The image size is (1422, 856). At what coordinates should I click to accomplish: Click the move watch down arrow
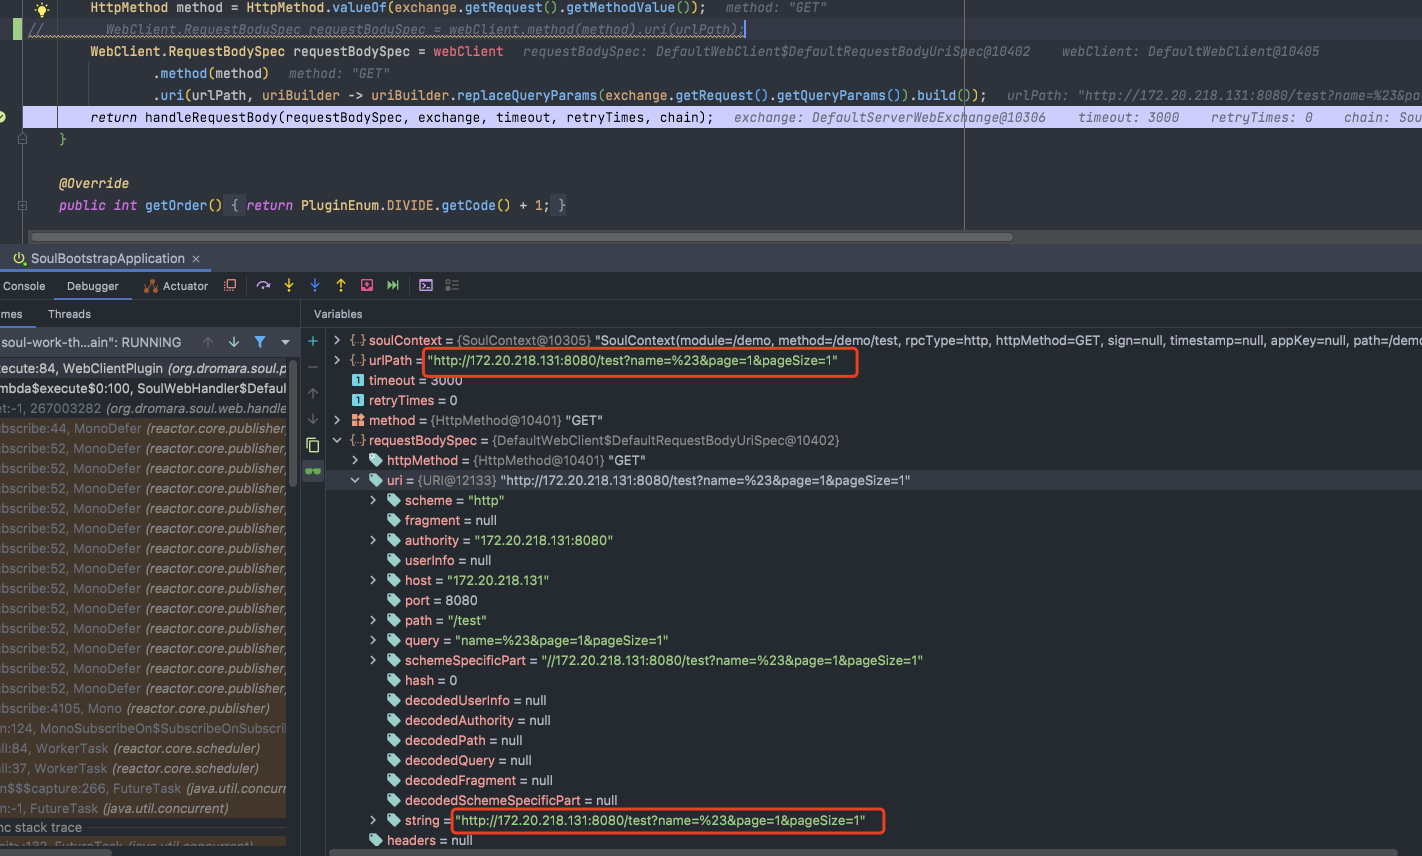(313, 419)
